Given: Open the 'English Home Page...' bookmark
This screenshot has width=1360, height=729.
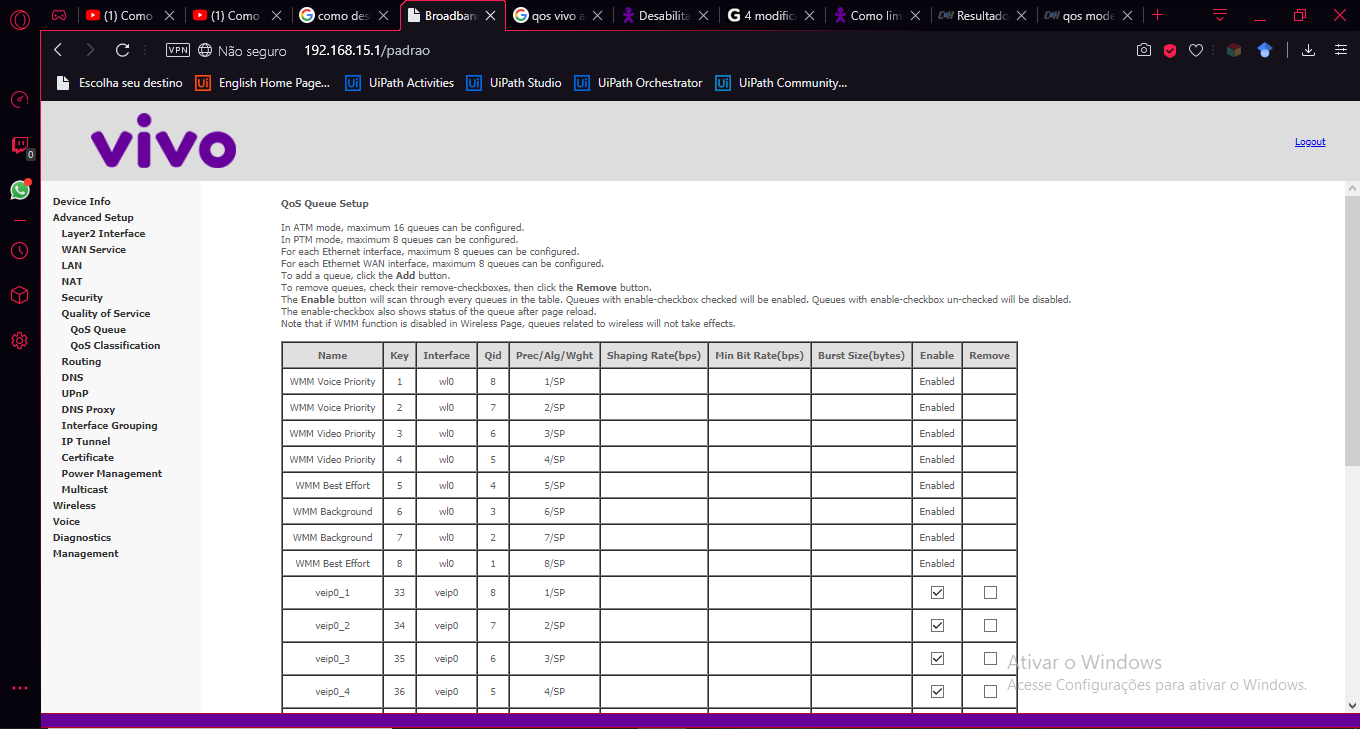Looking at the screenshot, I should pyautogui.click(x=263, y=83).
